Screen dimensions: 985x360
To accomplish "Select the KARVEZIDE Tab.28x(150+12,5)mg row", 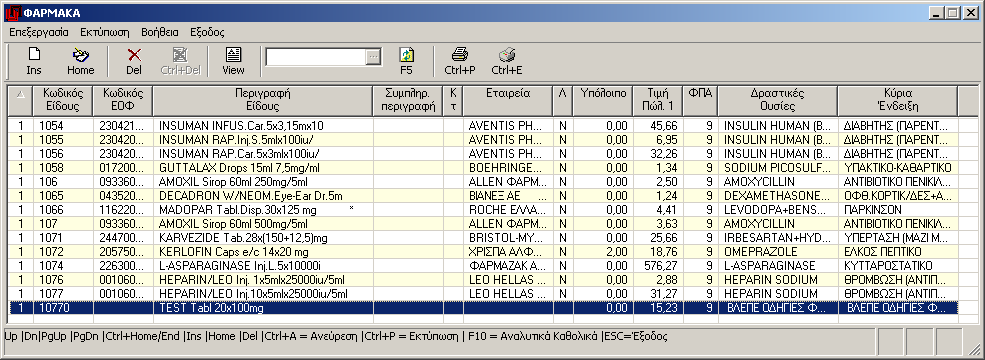I will coord(483,237).
